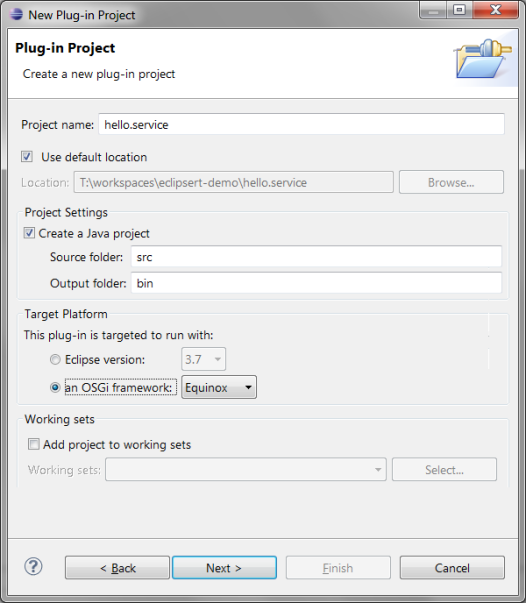This screenshot has width=526, height=603.
Task: Click the help question mark icon
Action: coord(33,566)
